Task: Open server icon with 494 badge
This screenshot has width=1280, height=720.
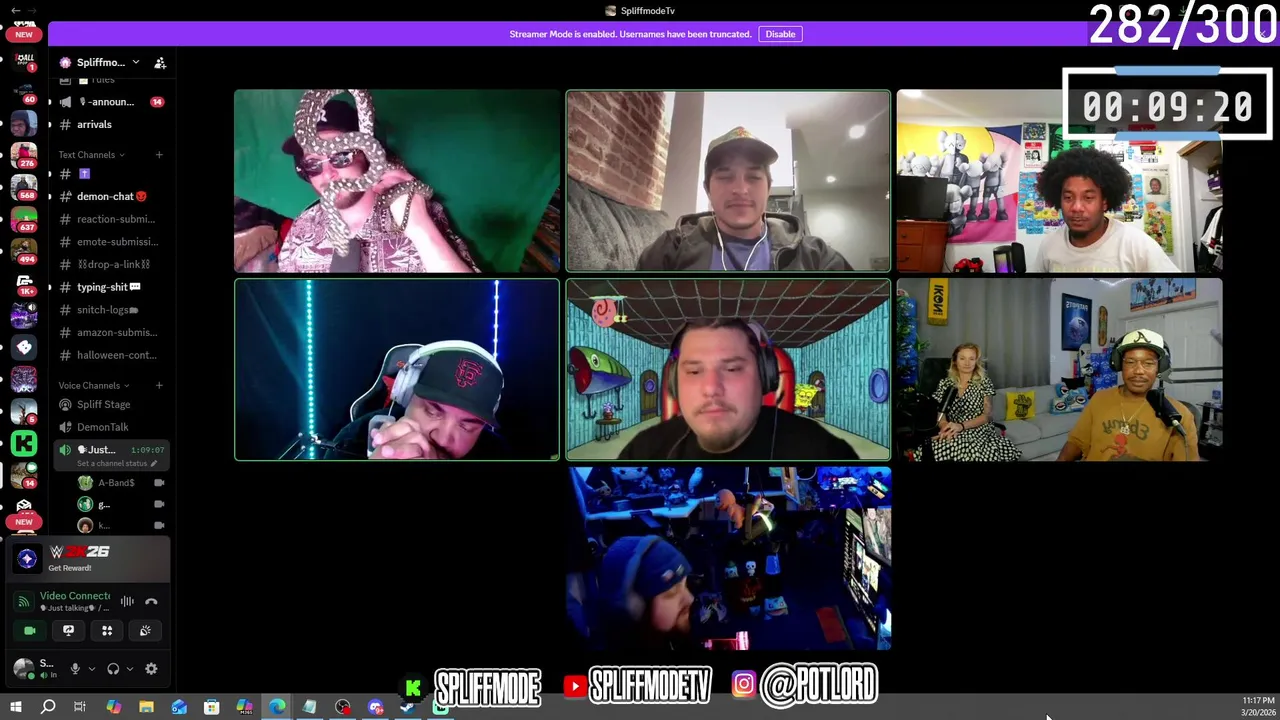Action: point(24,251)
